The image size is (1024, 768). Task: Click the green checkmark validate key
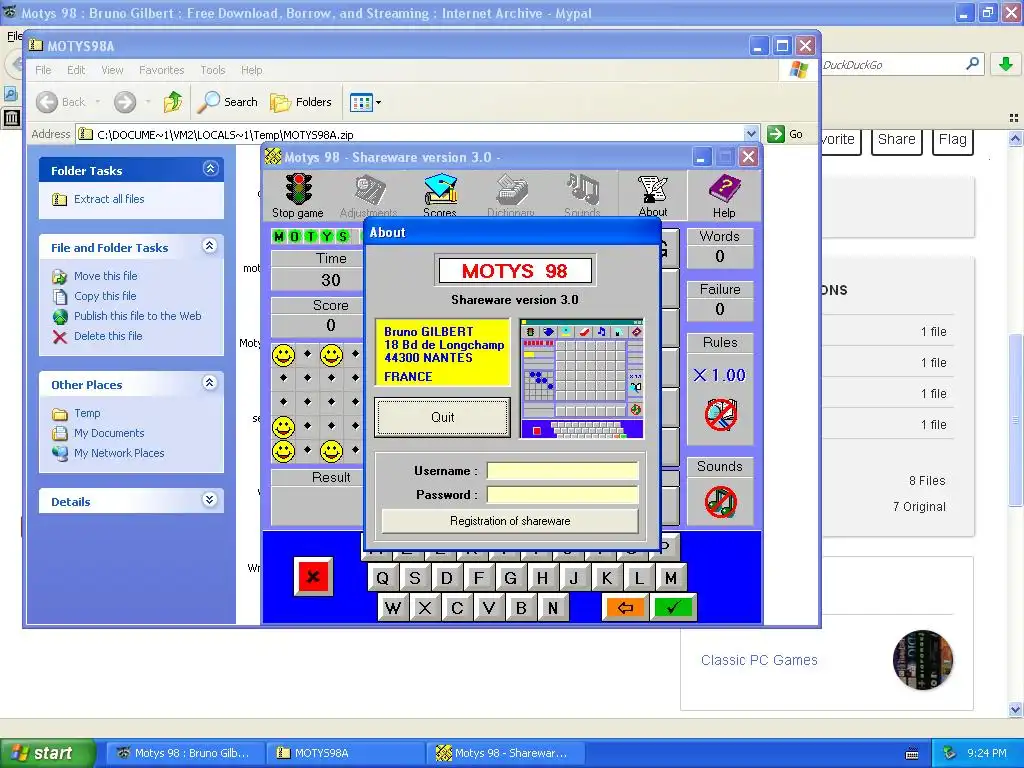[x=673, y=608]
